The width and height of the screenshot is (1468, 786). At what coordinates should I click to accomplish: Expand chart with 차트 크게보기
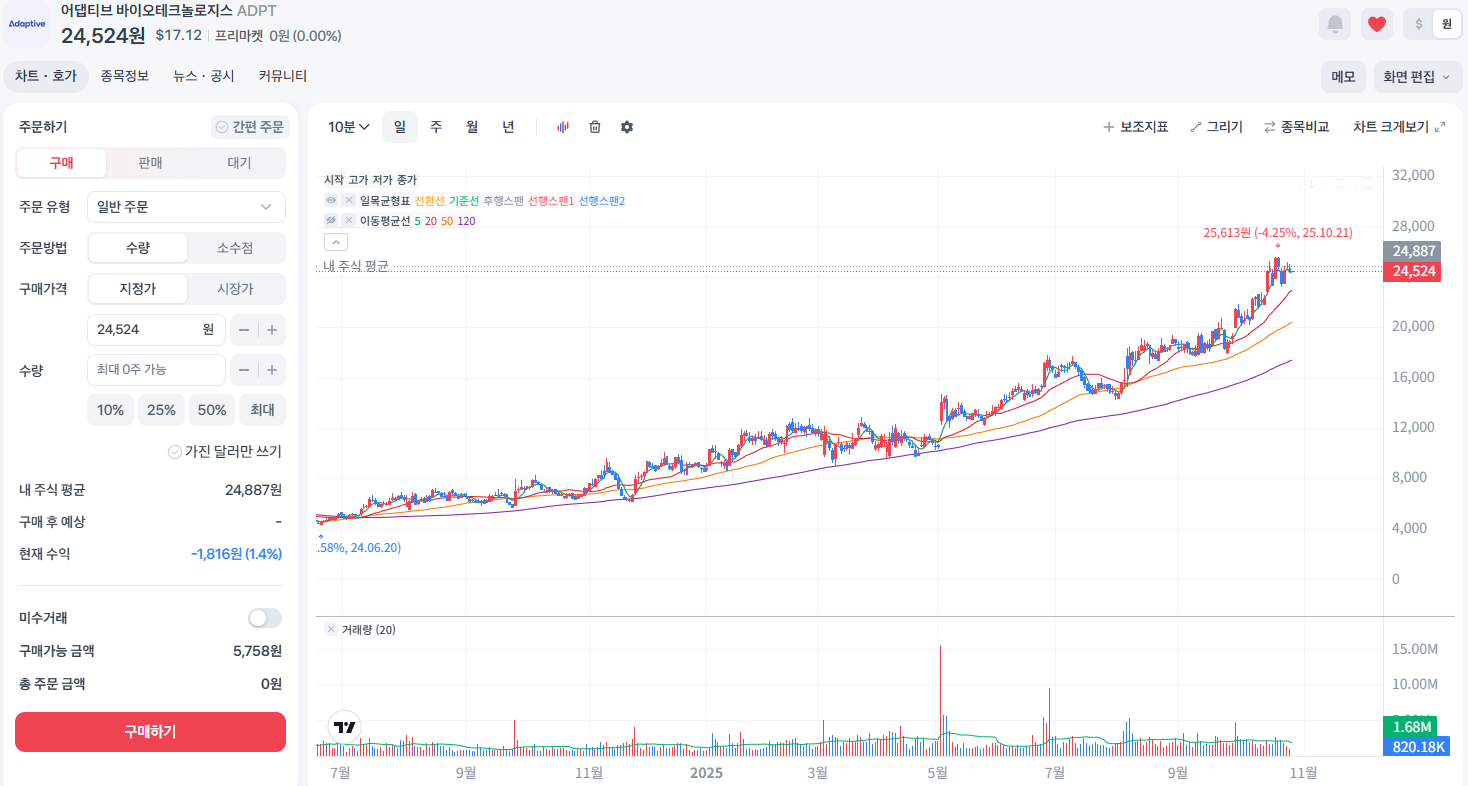[x=1399, y=127]
